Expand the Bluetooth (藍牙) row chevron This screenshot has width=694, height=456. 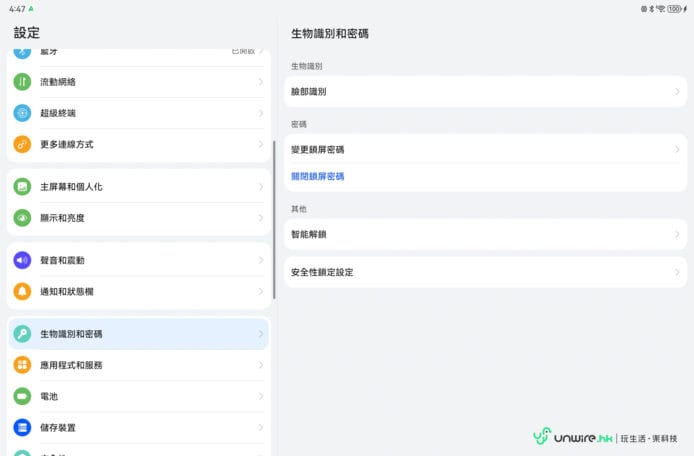[261, 51]
